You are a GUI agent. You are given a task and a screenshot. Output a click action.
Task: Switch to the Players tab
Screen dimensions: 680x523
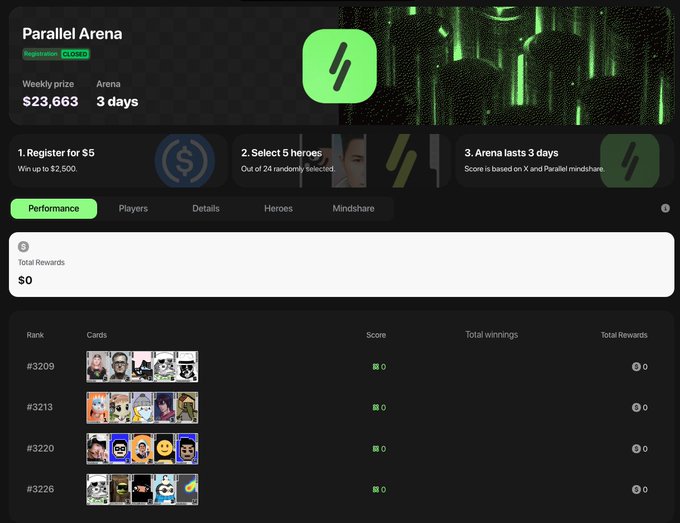click(x=133, y=208)
